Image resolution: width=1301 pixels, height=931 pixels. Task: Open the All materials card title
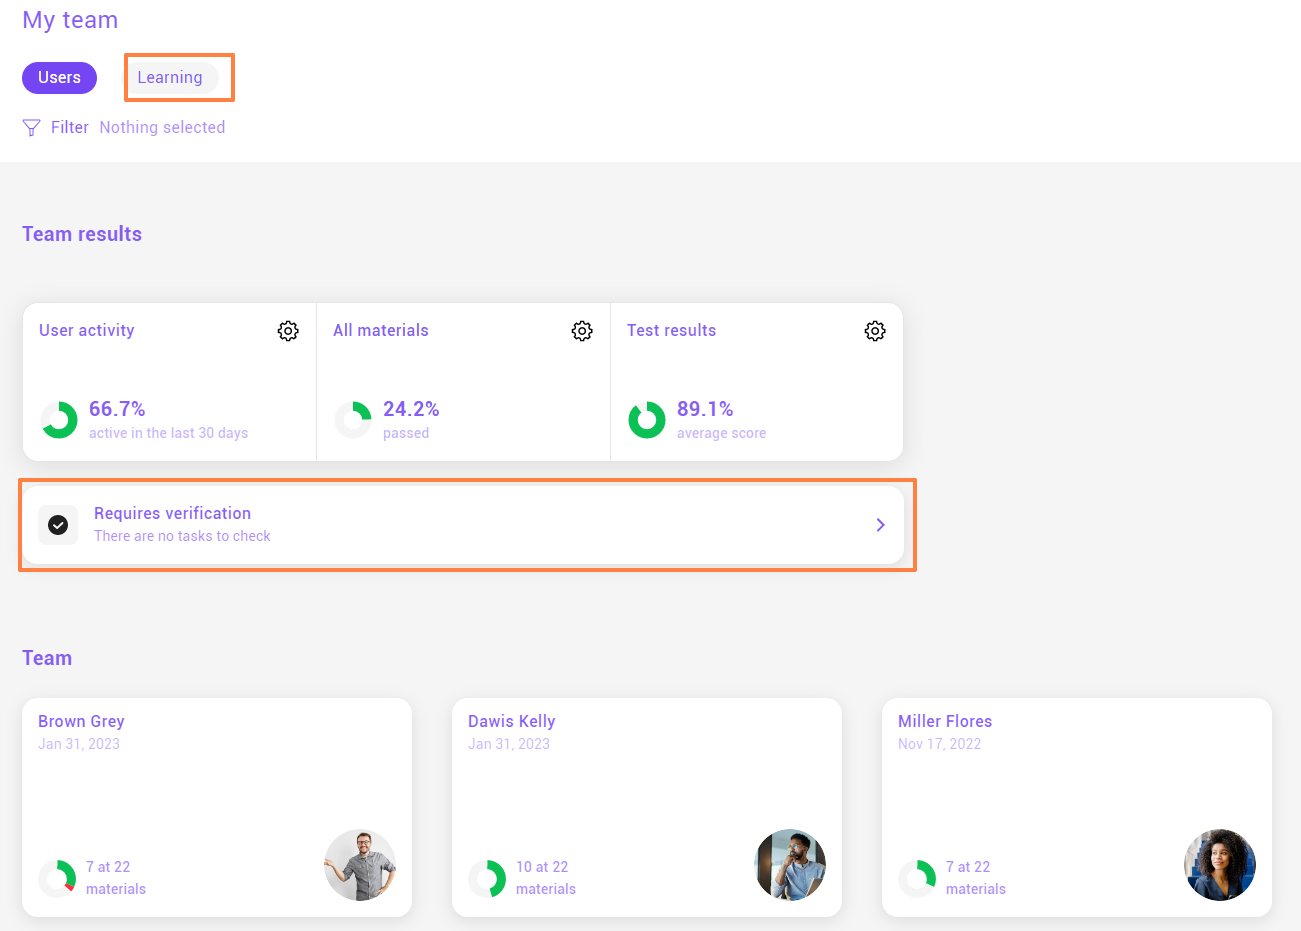click(x=381, y=331)
